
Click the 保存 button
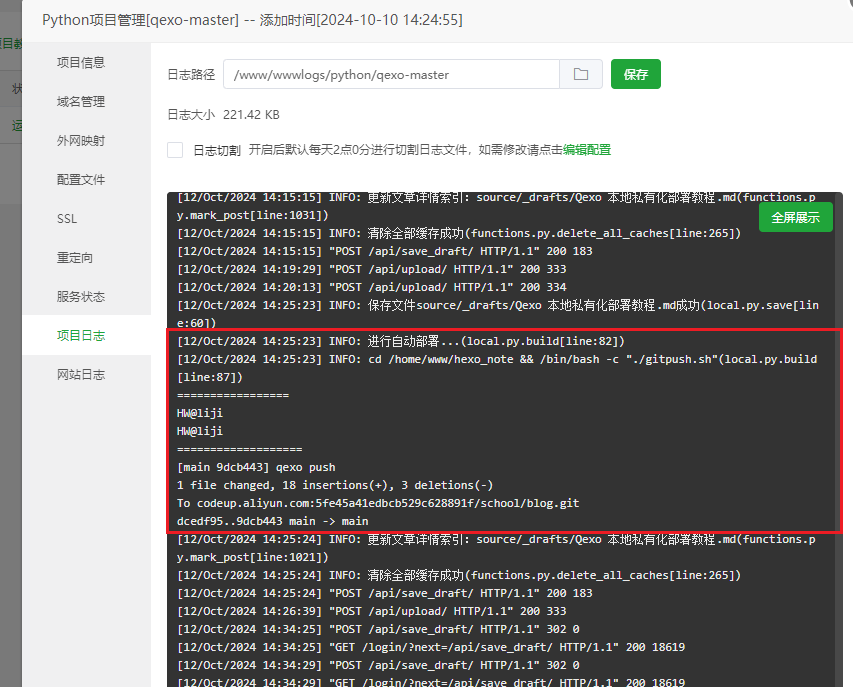635,75
